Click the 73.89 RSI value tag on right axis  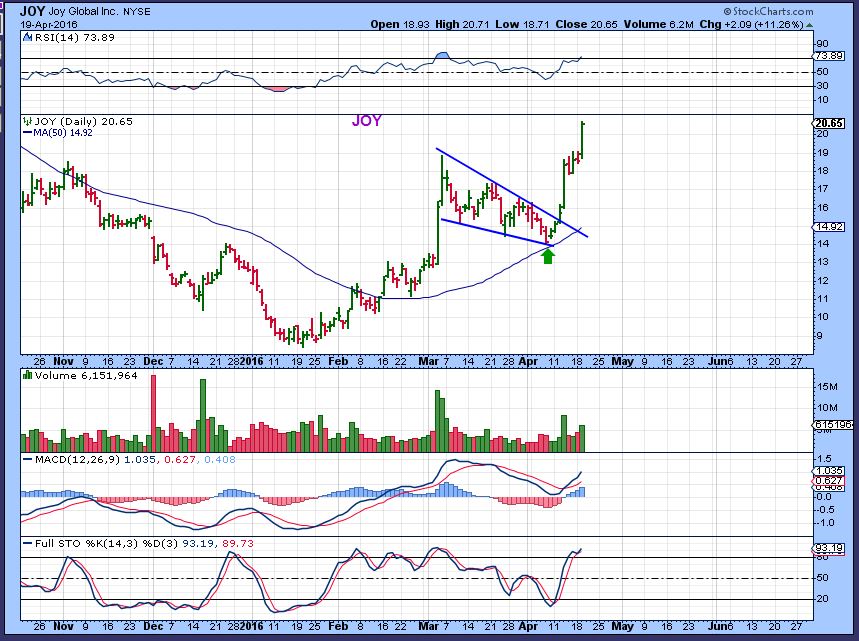(x=829, y=56)
